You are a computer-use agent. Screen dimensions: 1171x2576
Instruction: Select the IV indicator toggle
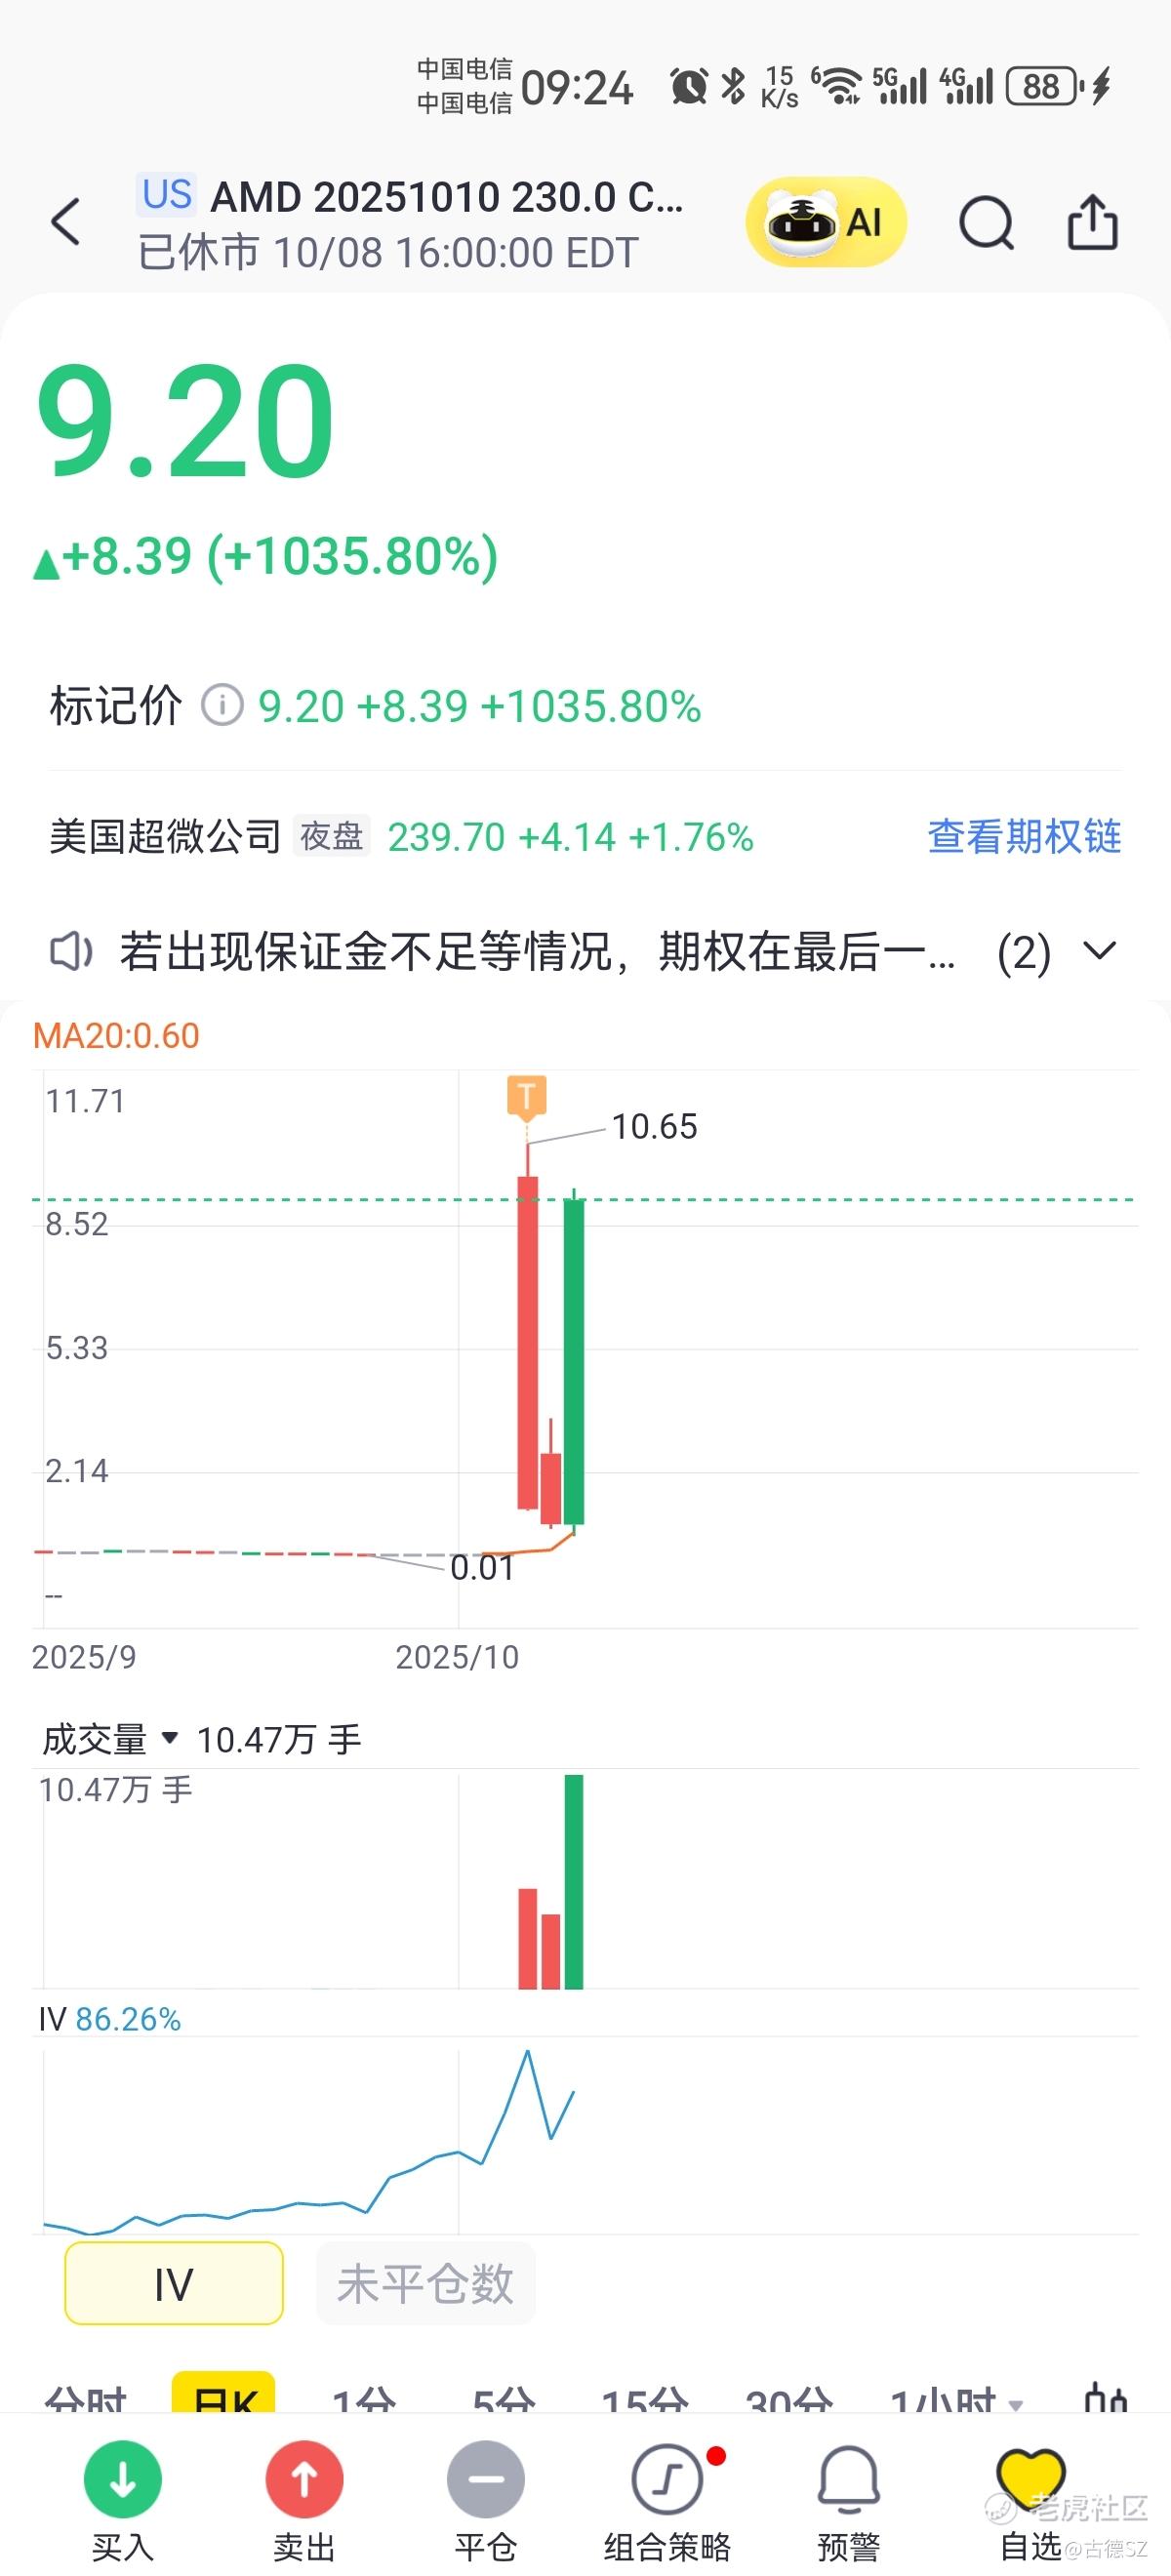pos(174,2285)
